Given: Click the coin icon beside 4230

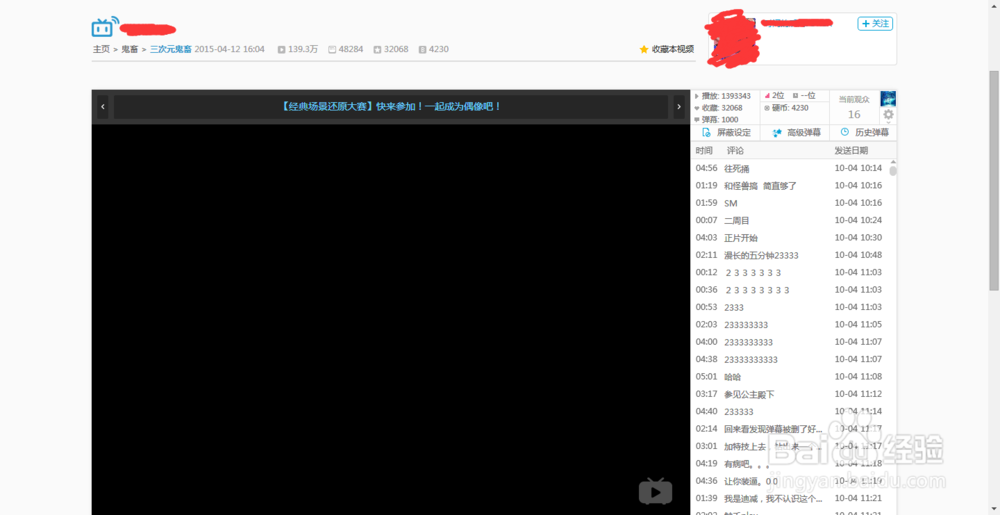Looking at the screenshot, I should 422,49.
